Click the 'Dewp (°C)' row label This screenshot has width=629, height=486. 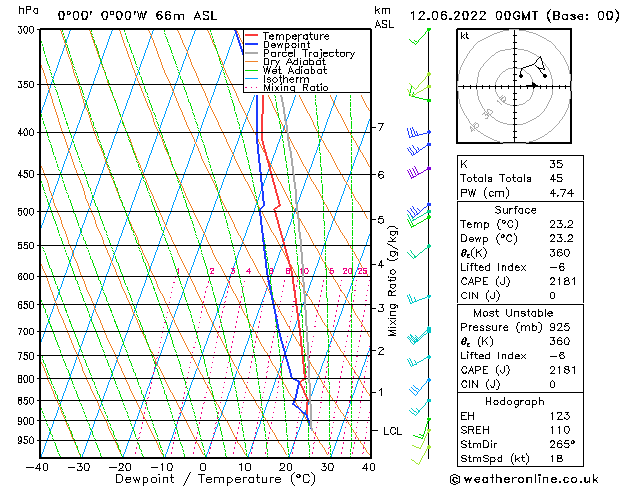point(489,239)
